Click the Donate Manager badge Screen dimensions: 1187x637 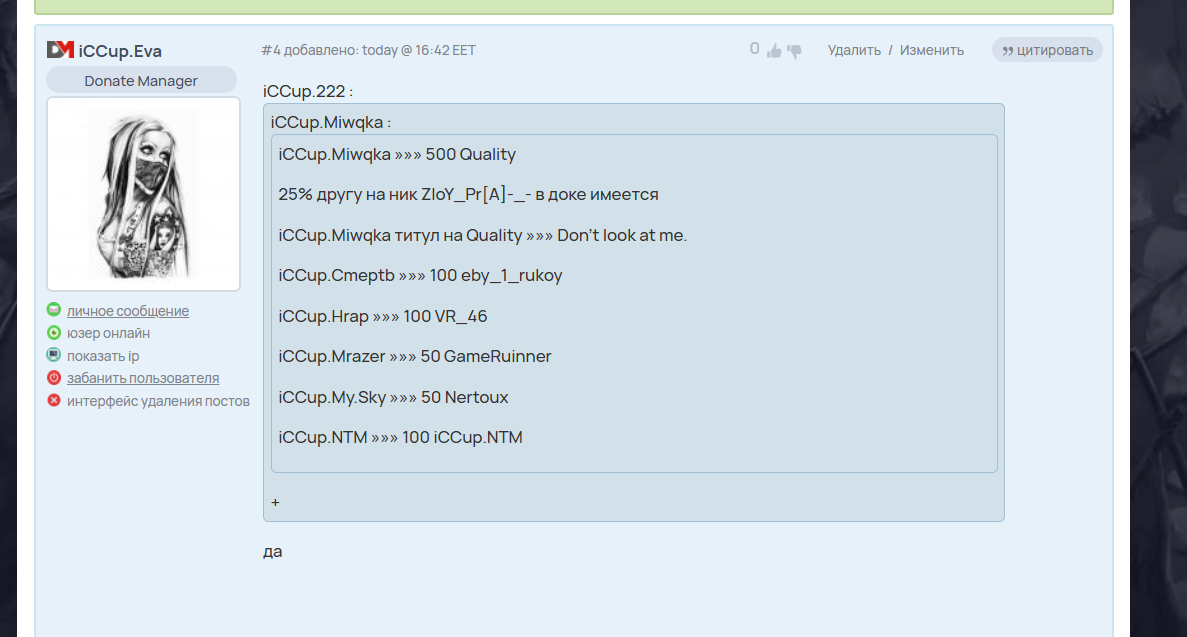[141, 80]
